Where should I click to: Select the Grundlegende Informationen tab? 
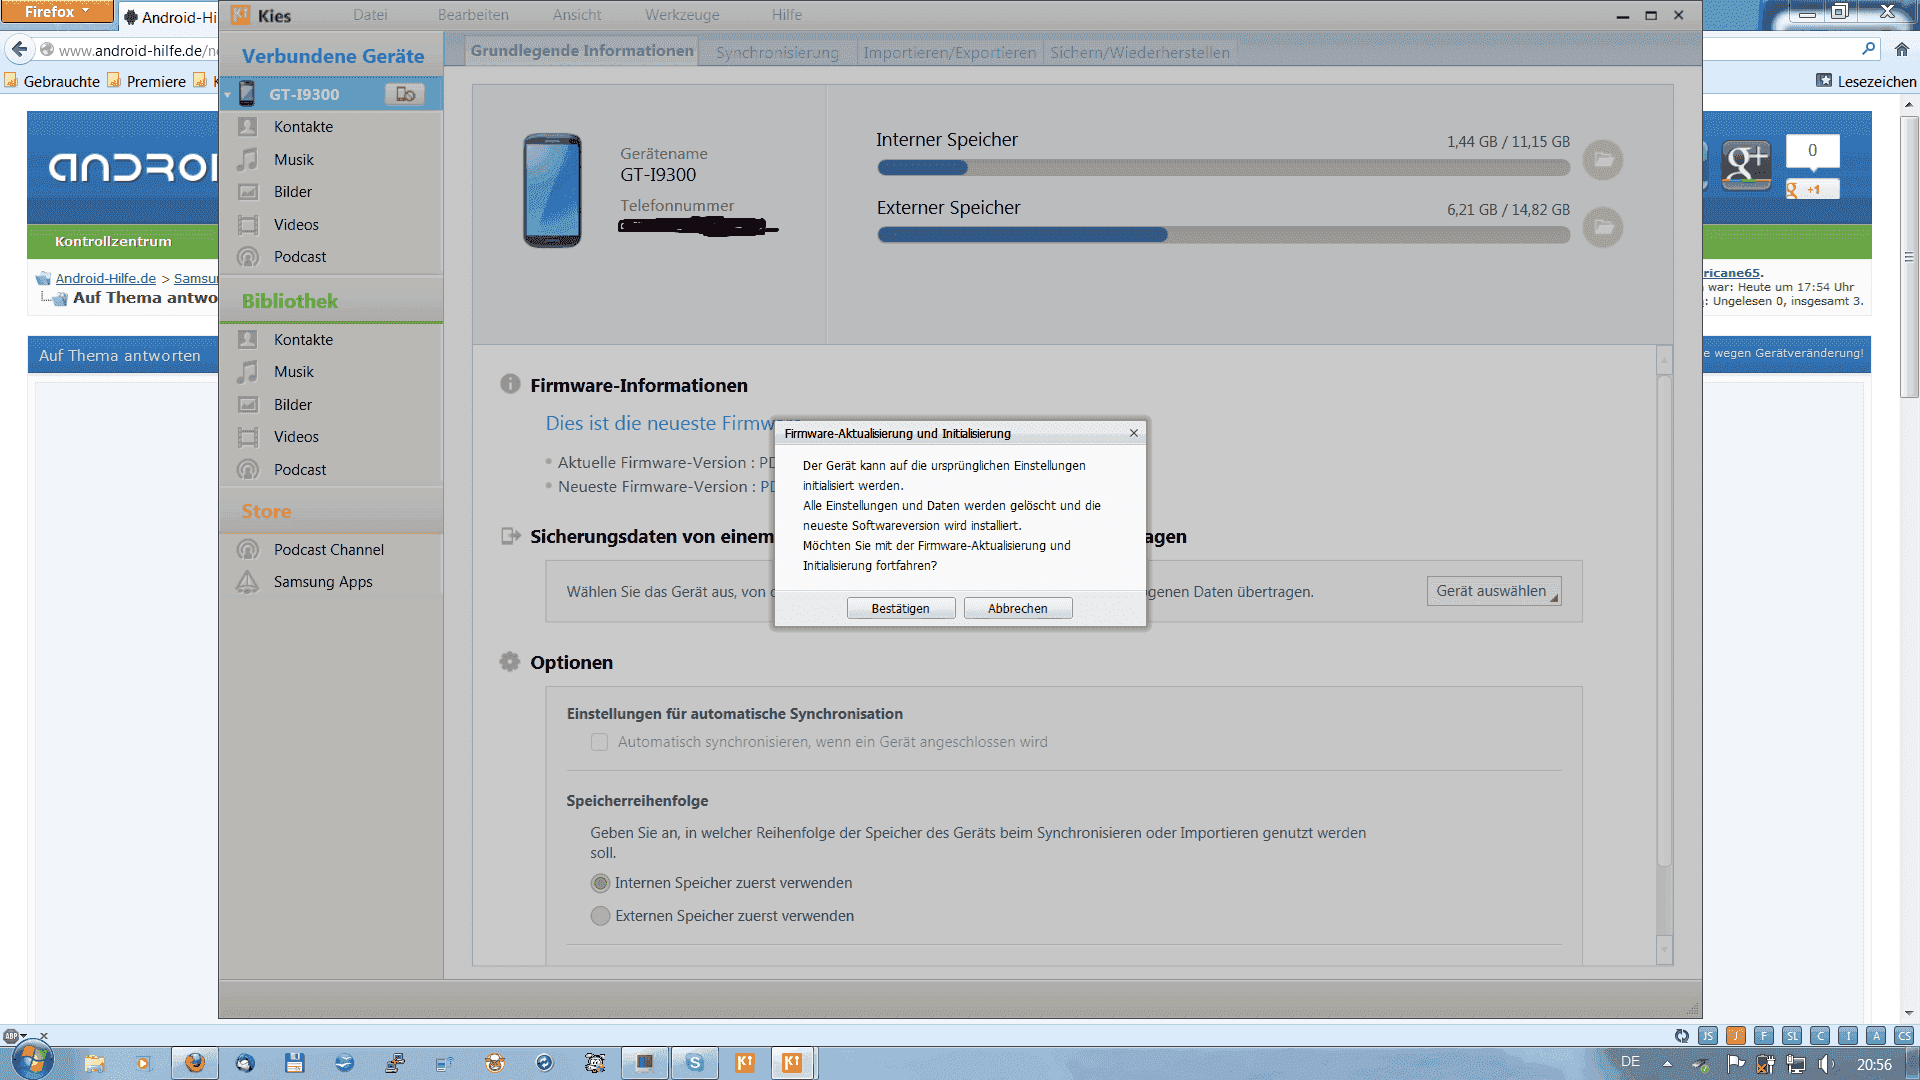click(x=582, y=51)
